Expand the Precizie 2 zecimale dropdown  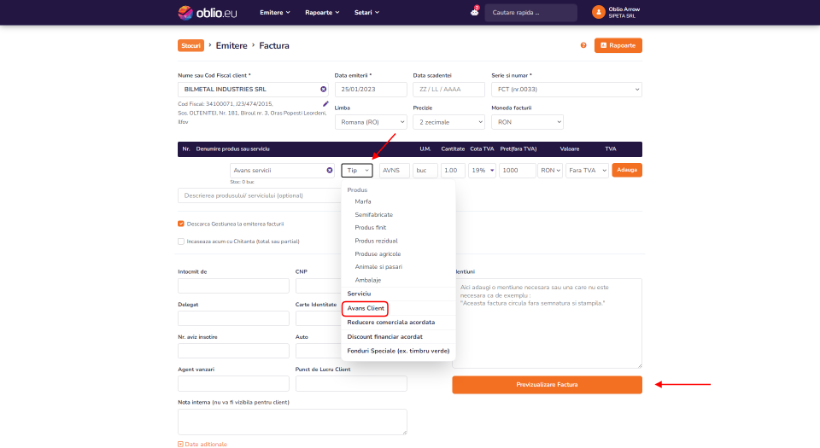446,121
